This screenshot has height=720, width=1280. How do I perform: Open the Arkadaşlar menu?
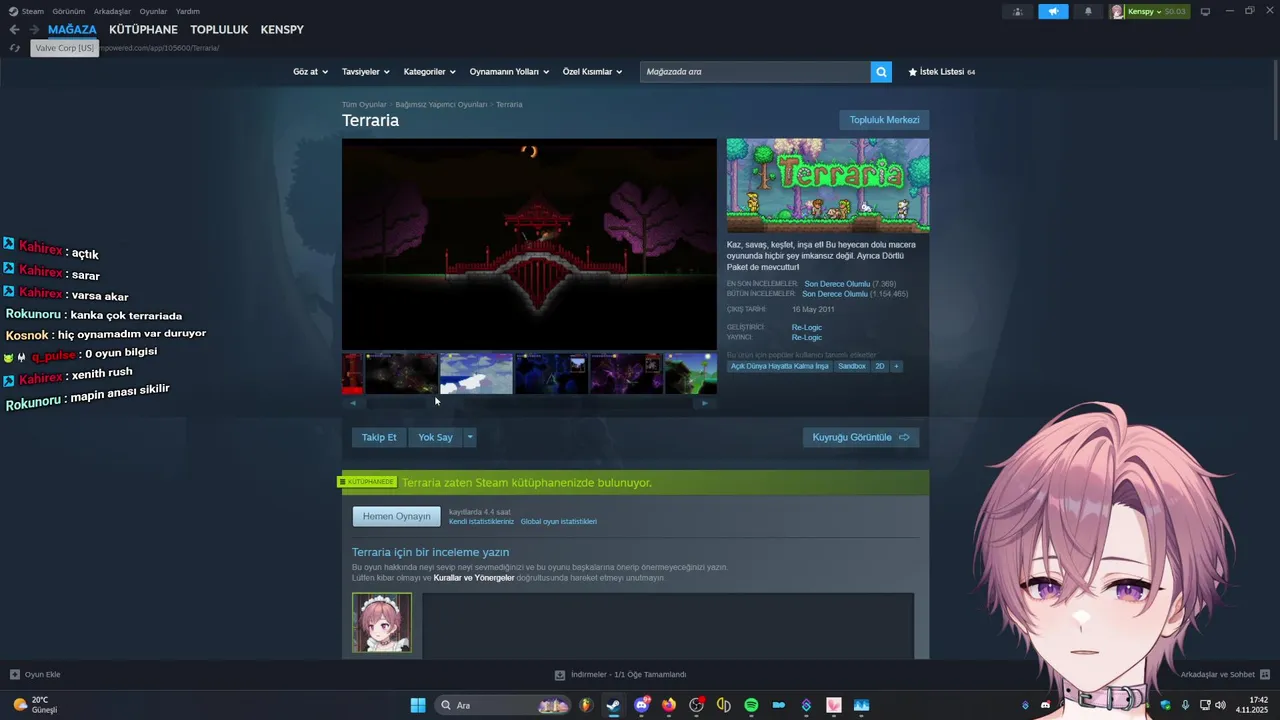click(x=112, y=11)
